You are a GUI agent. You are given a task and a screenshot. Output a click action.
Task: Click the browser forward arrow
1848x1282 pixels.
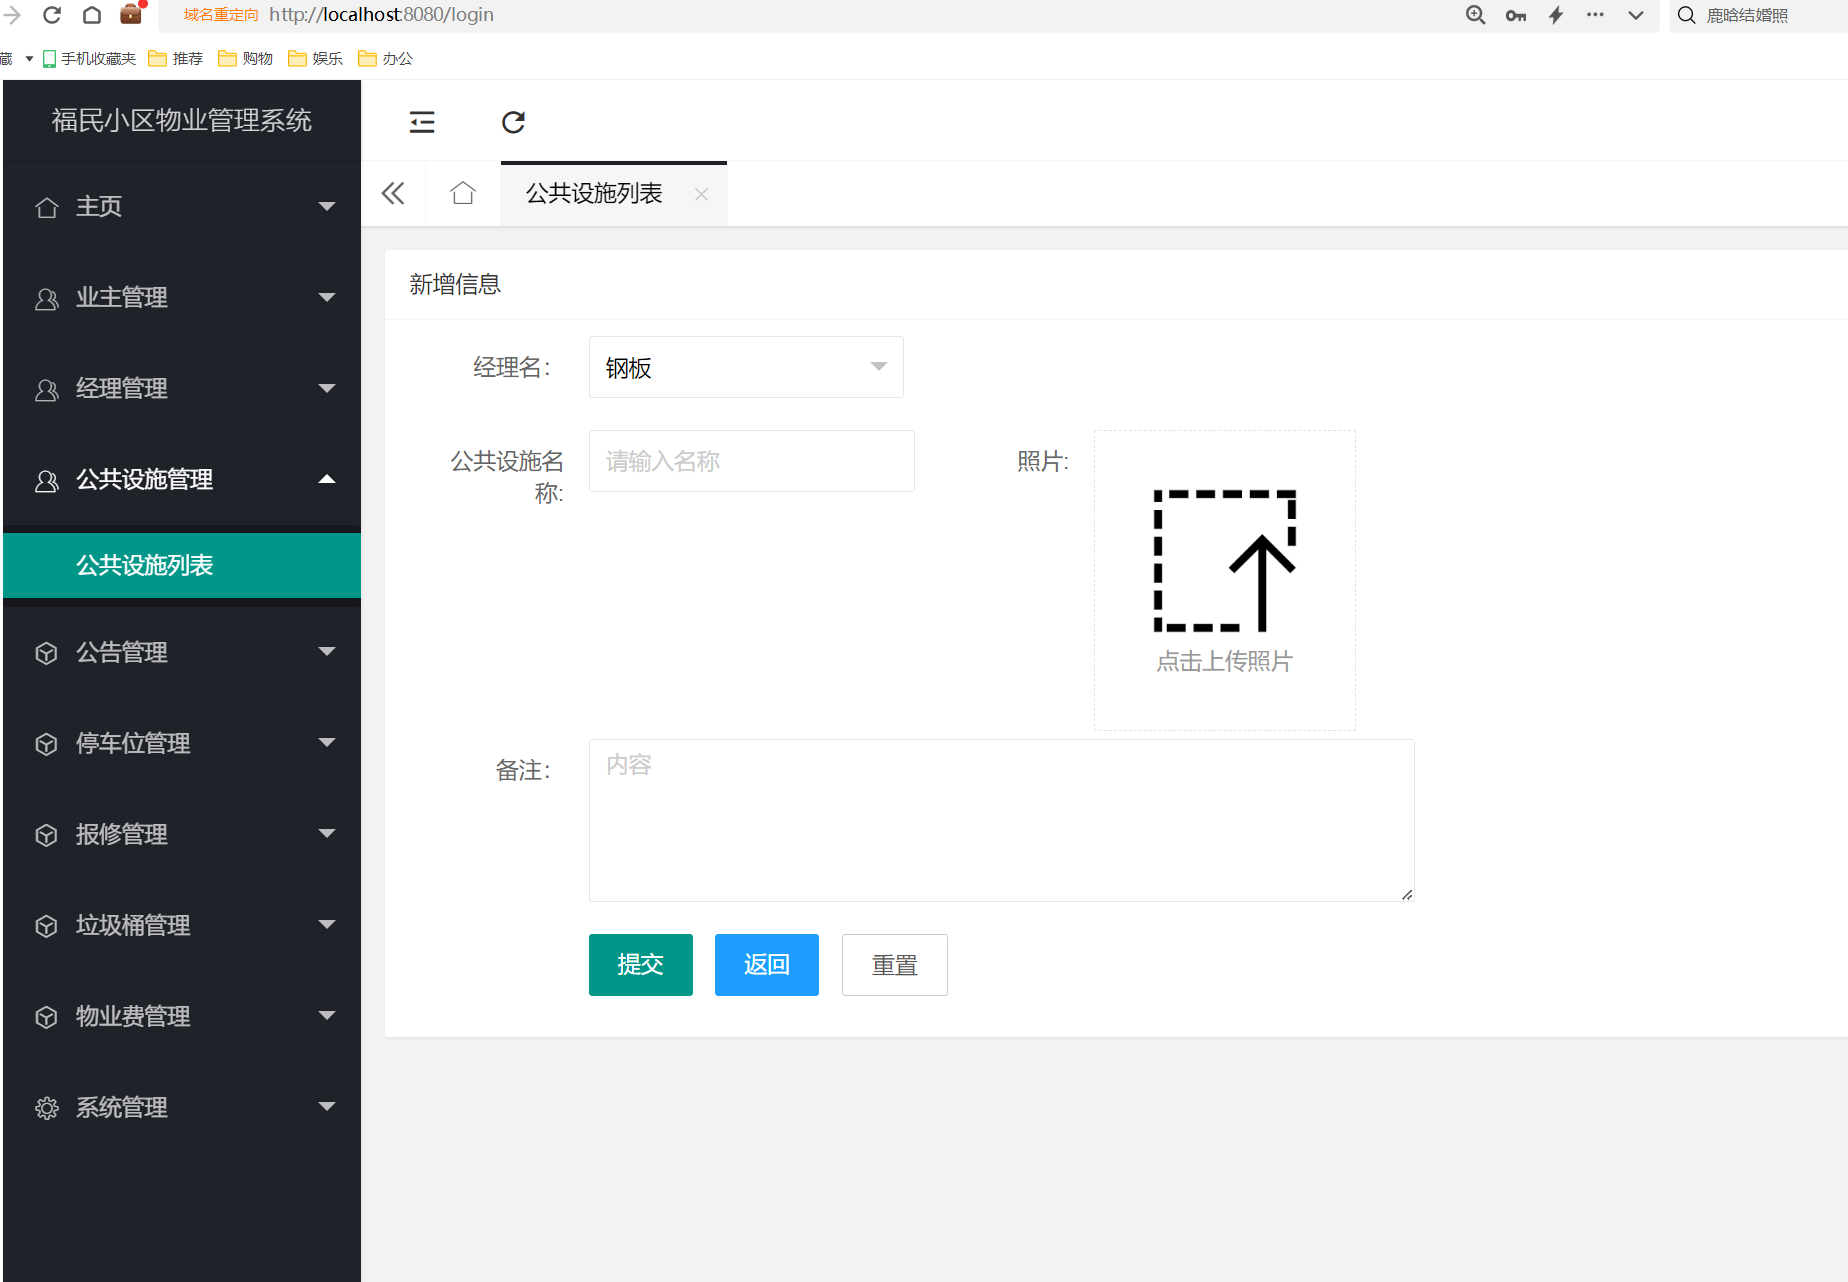(12, 15)
